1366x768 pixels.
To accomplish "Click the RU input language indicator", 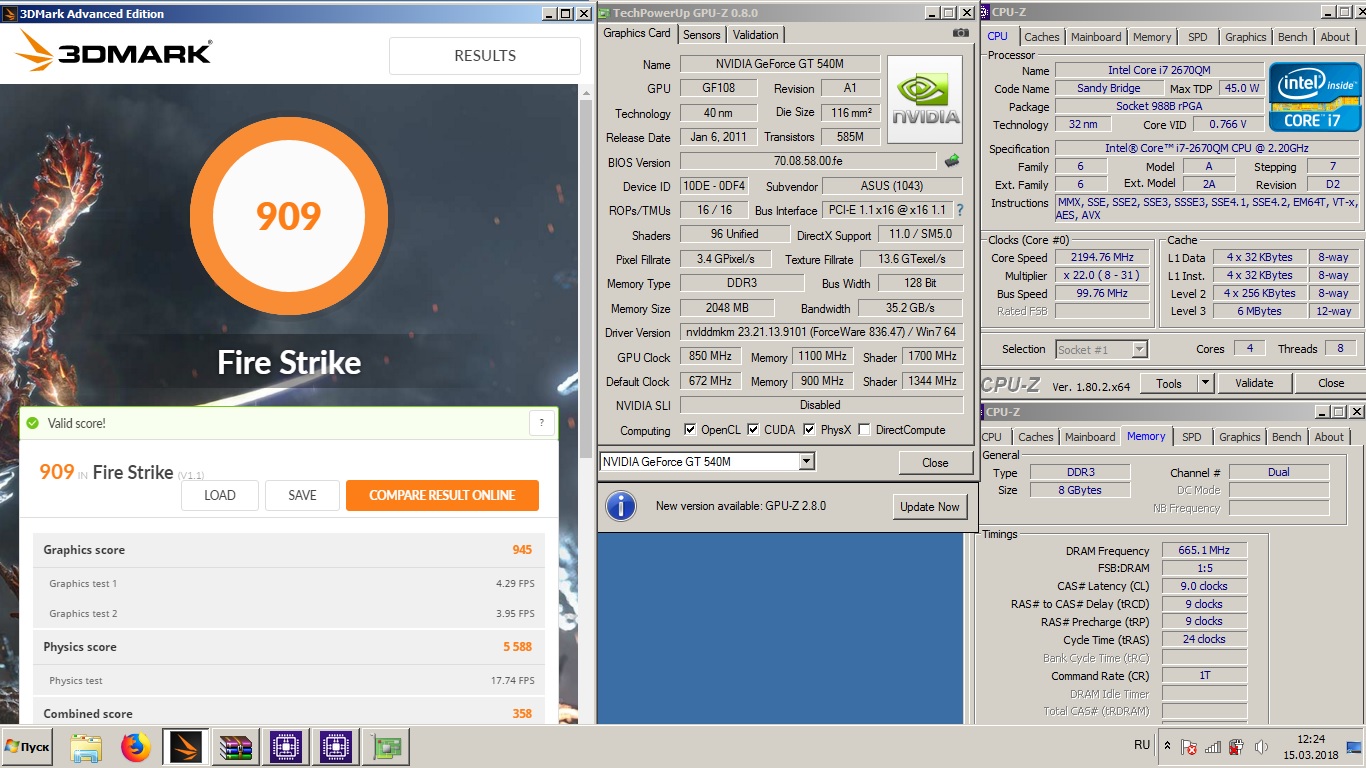I will click(1142, 746).
